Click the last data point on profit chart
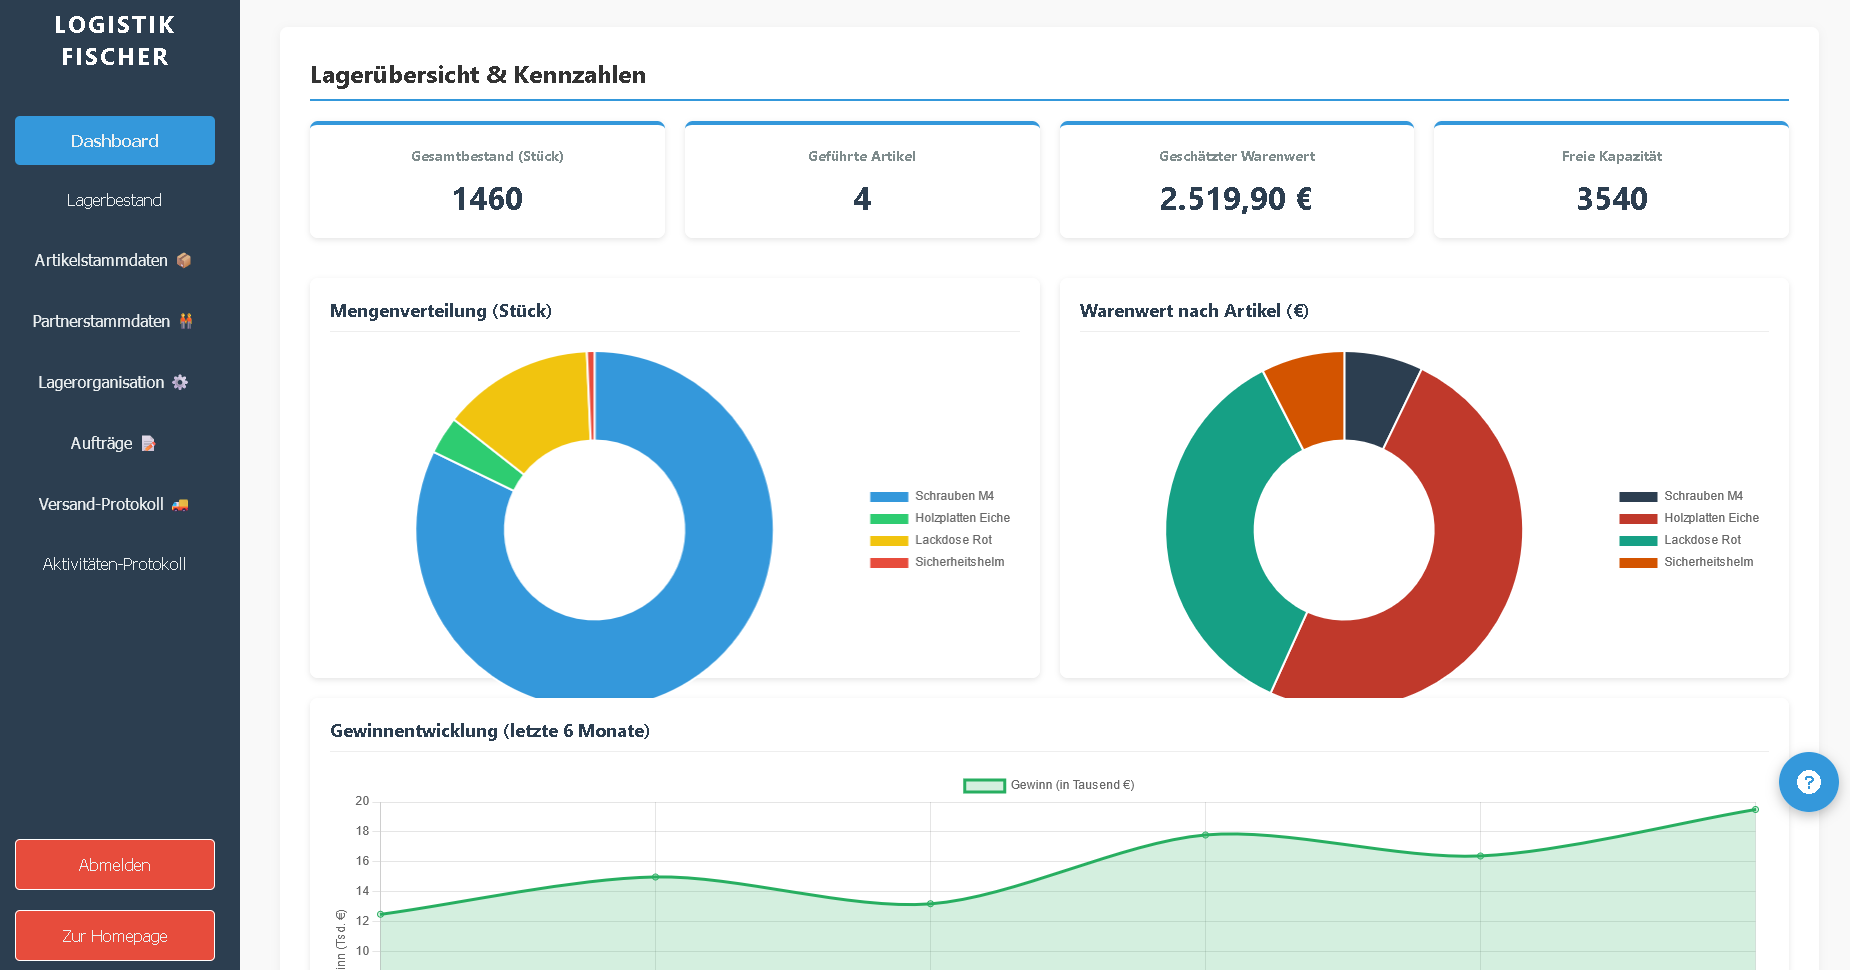The height and width of the screenshot is (970, 1850). coord(1755,810)
